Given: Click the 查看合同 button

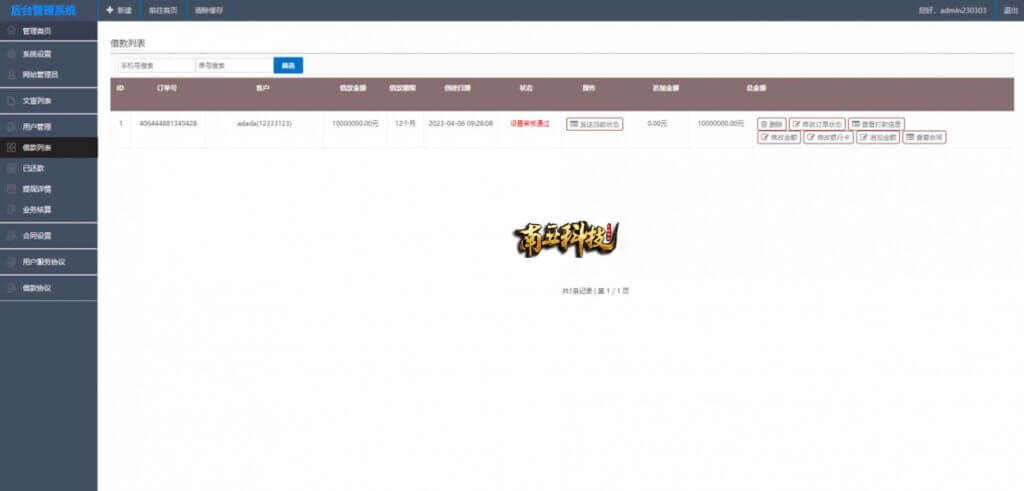Looking at the screenshot, I should coord(924,137).
